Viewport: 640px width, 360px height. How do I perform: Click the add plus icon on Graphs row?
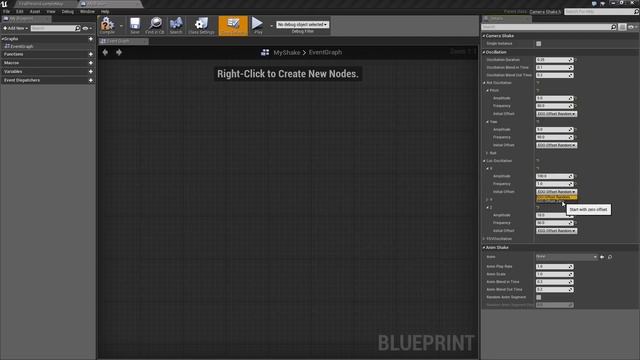(x=91, y=39)
